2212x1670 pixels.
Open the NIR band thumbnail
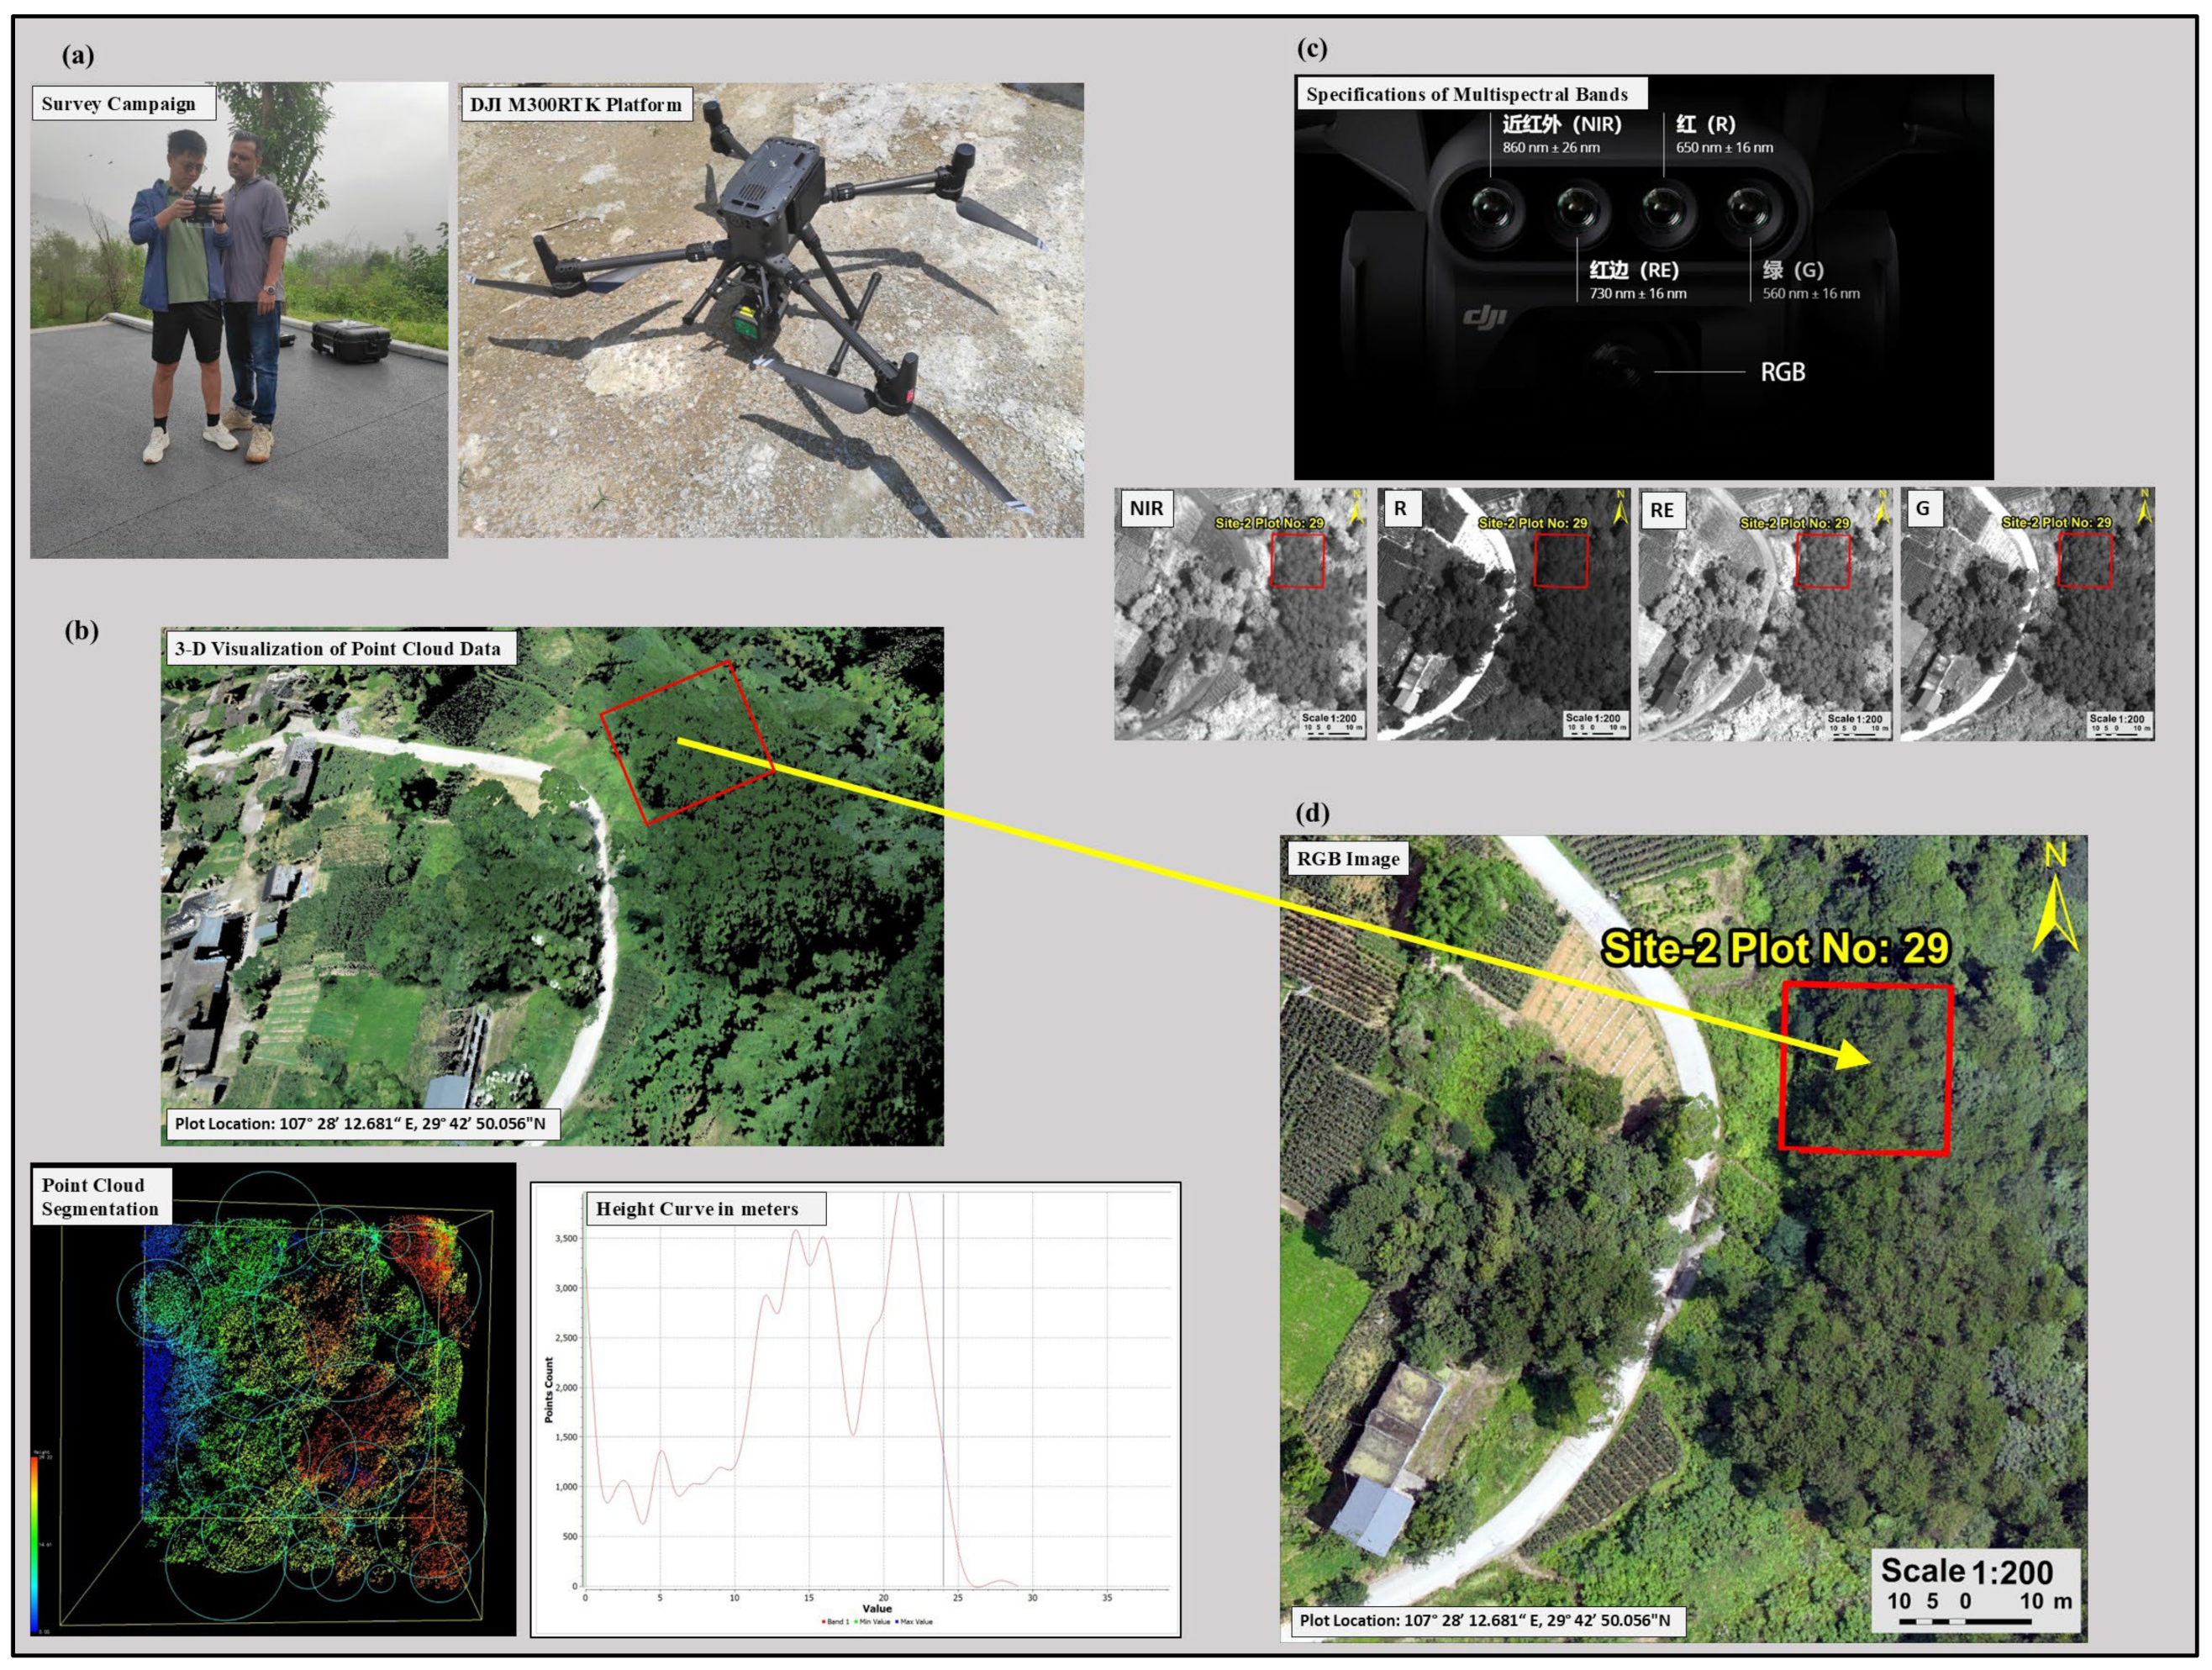click(x=1240, y=614)
